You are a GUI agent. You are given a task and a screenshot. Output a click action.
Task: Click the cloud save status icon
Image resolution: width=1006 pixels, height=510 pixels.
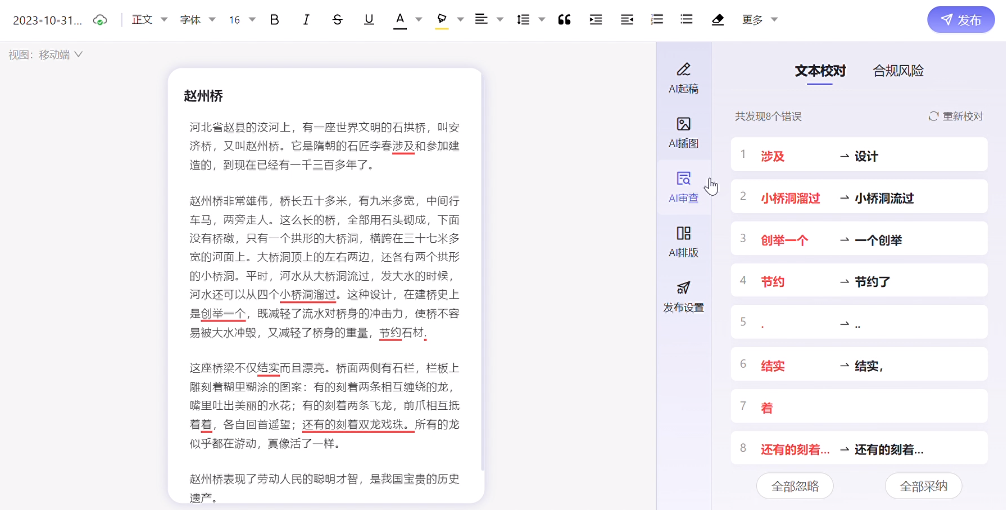[100, 20]
